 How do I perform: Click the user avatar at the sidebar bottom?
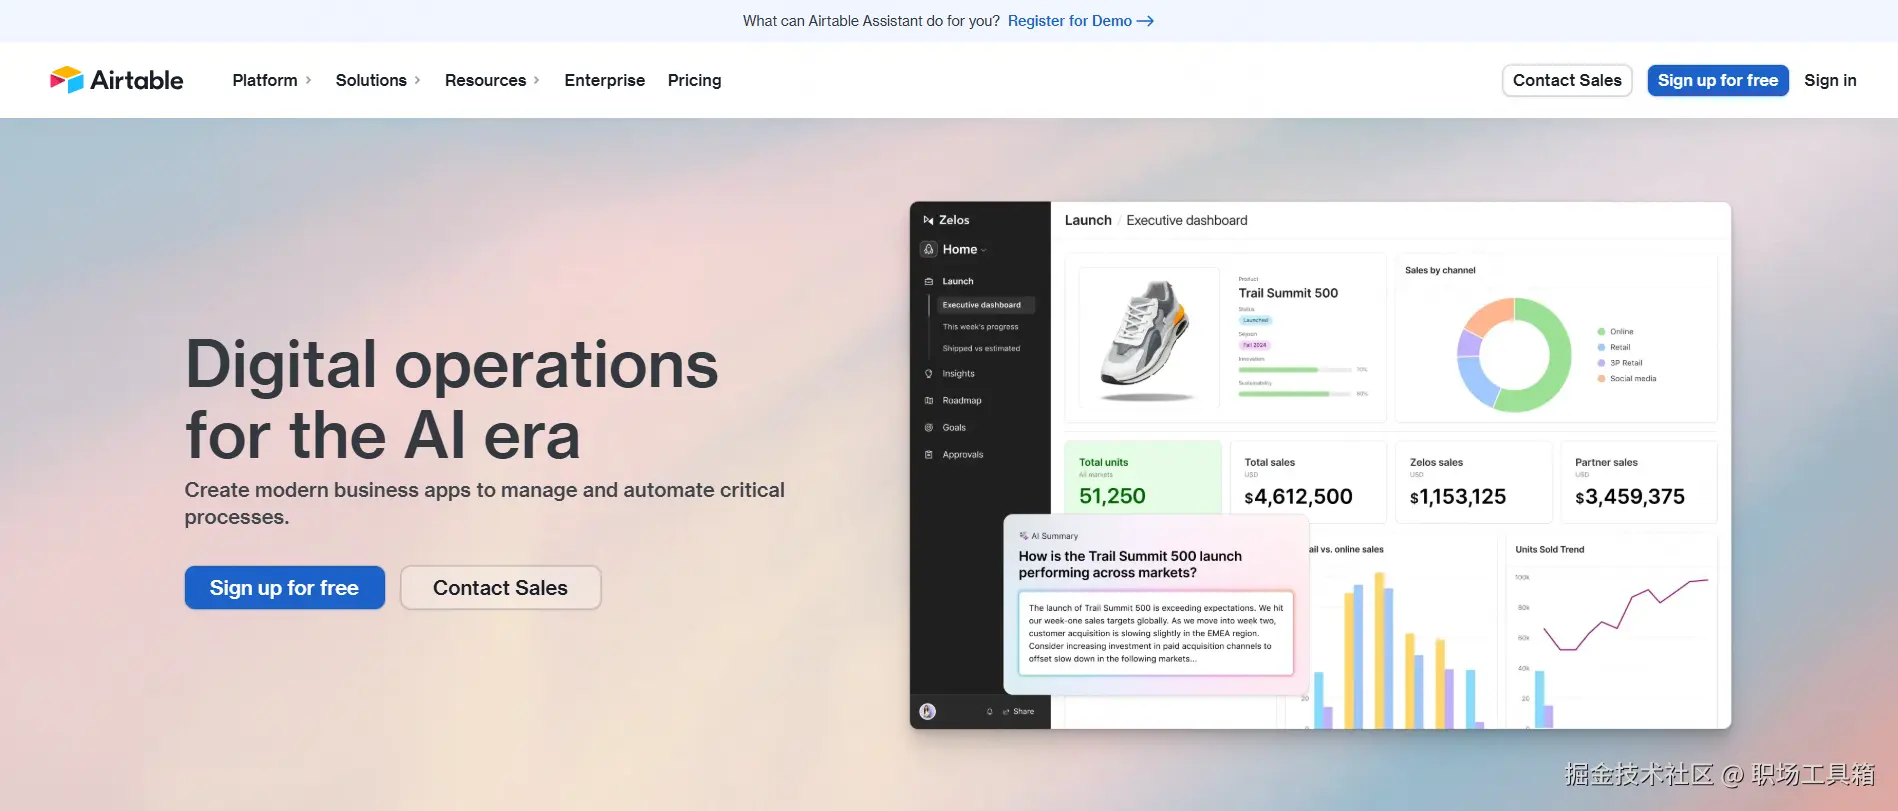coord(928,711)
